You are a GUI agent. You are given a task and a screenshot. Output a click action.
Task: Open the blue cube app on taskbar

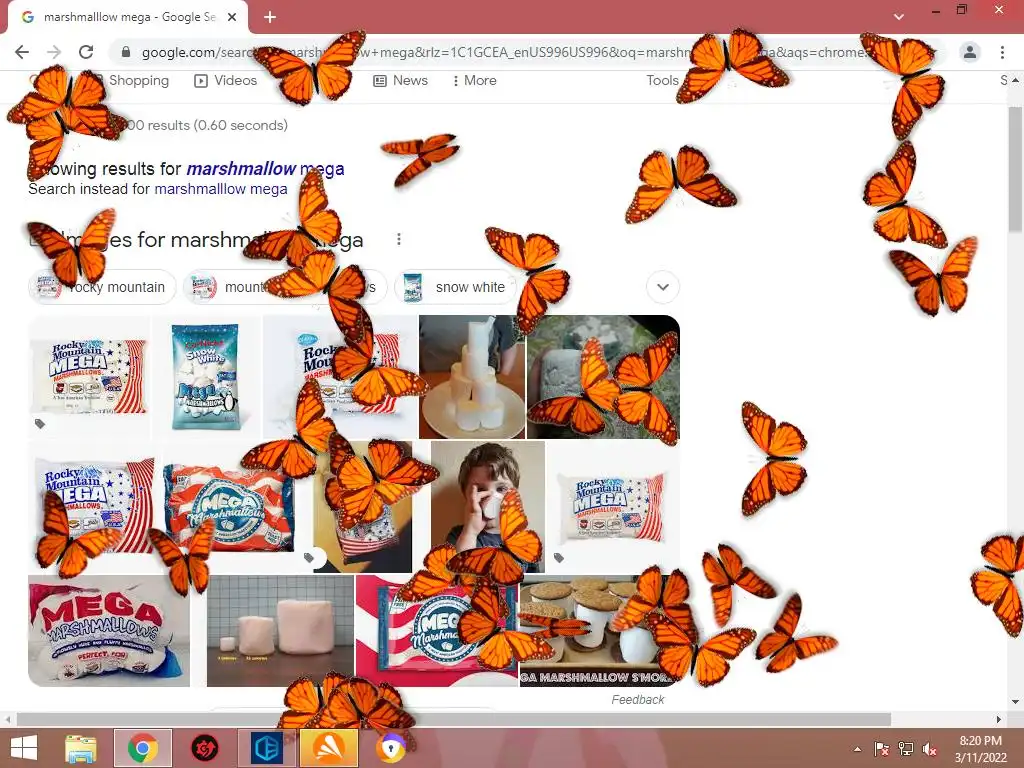(266, 748)
